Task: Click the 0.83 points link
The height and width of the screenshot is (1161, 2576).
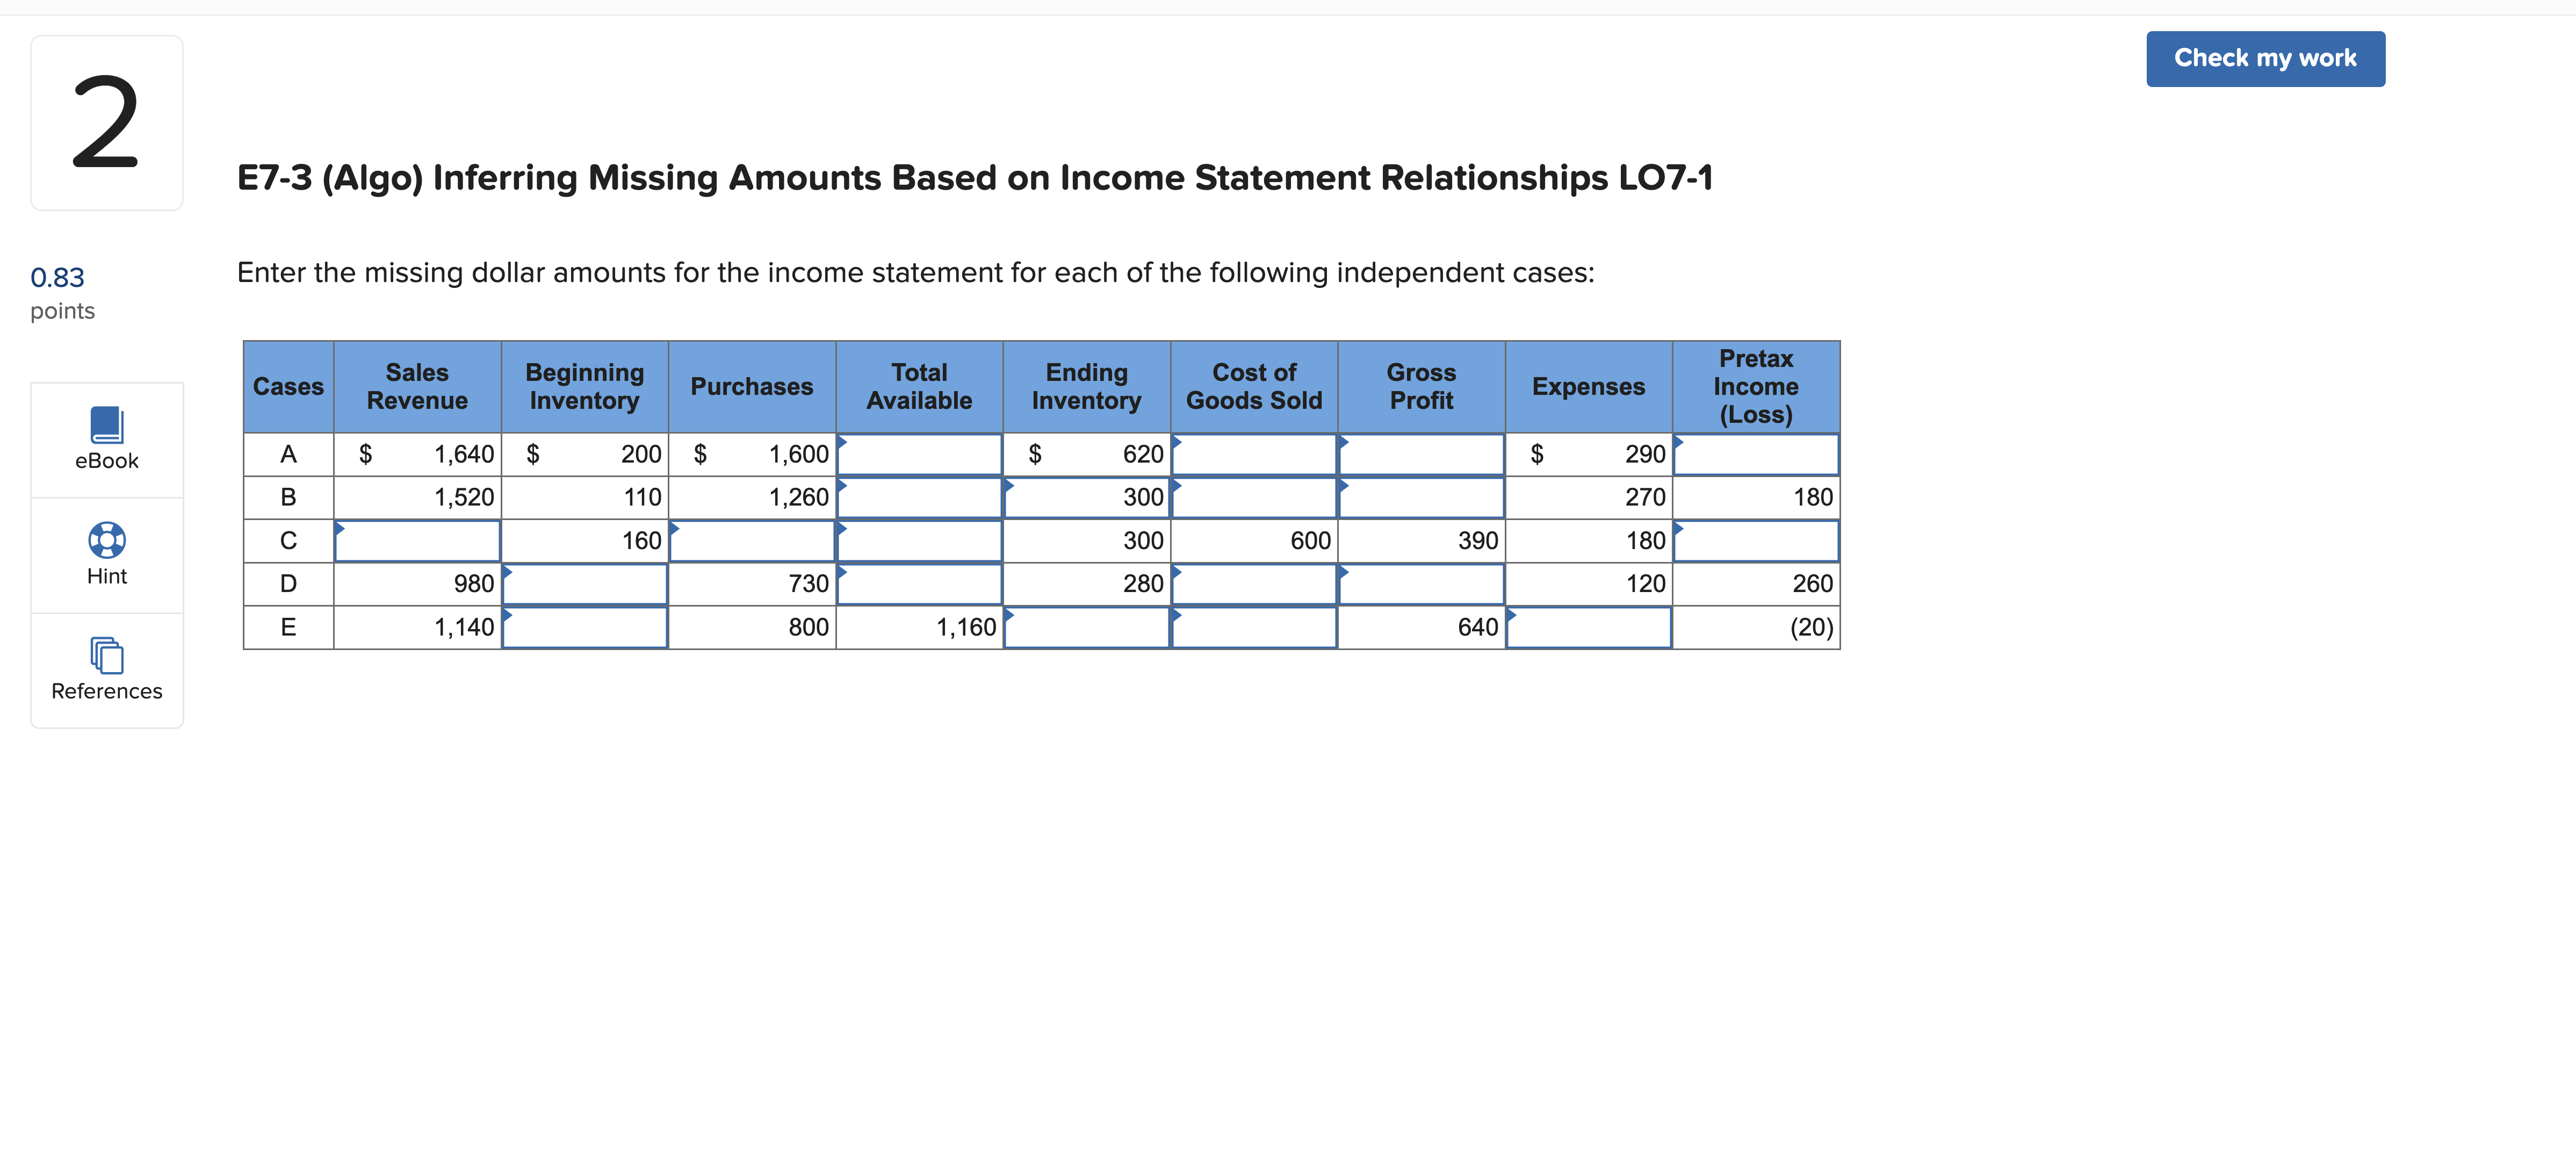Action: [57, 277]
